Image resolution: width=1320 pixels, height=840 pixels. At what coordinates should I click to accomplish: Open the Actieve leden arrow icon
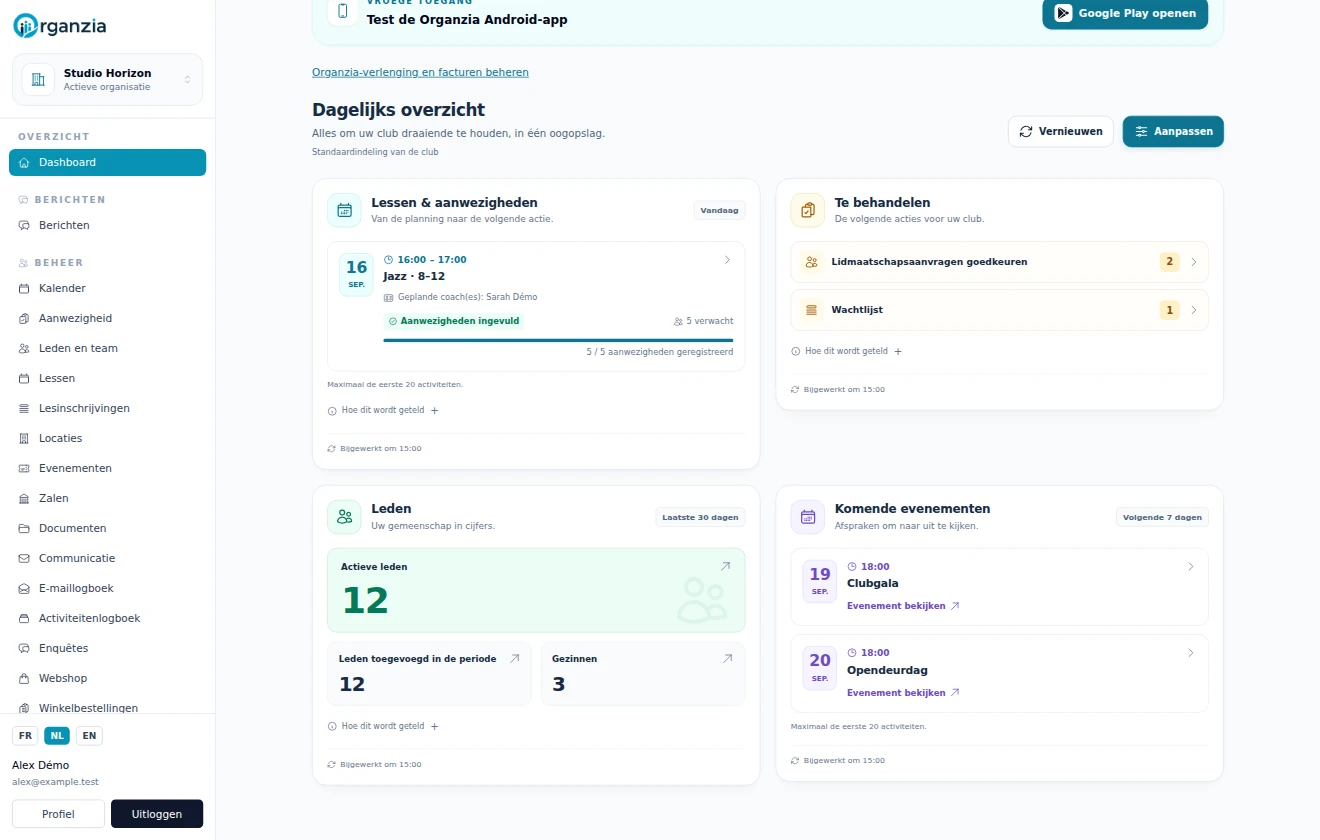(x=725, y=566)
